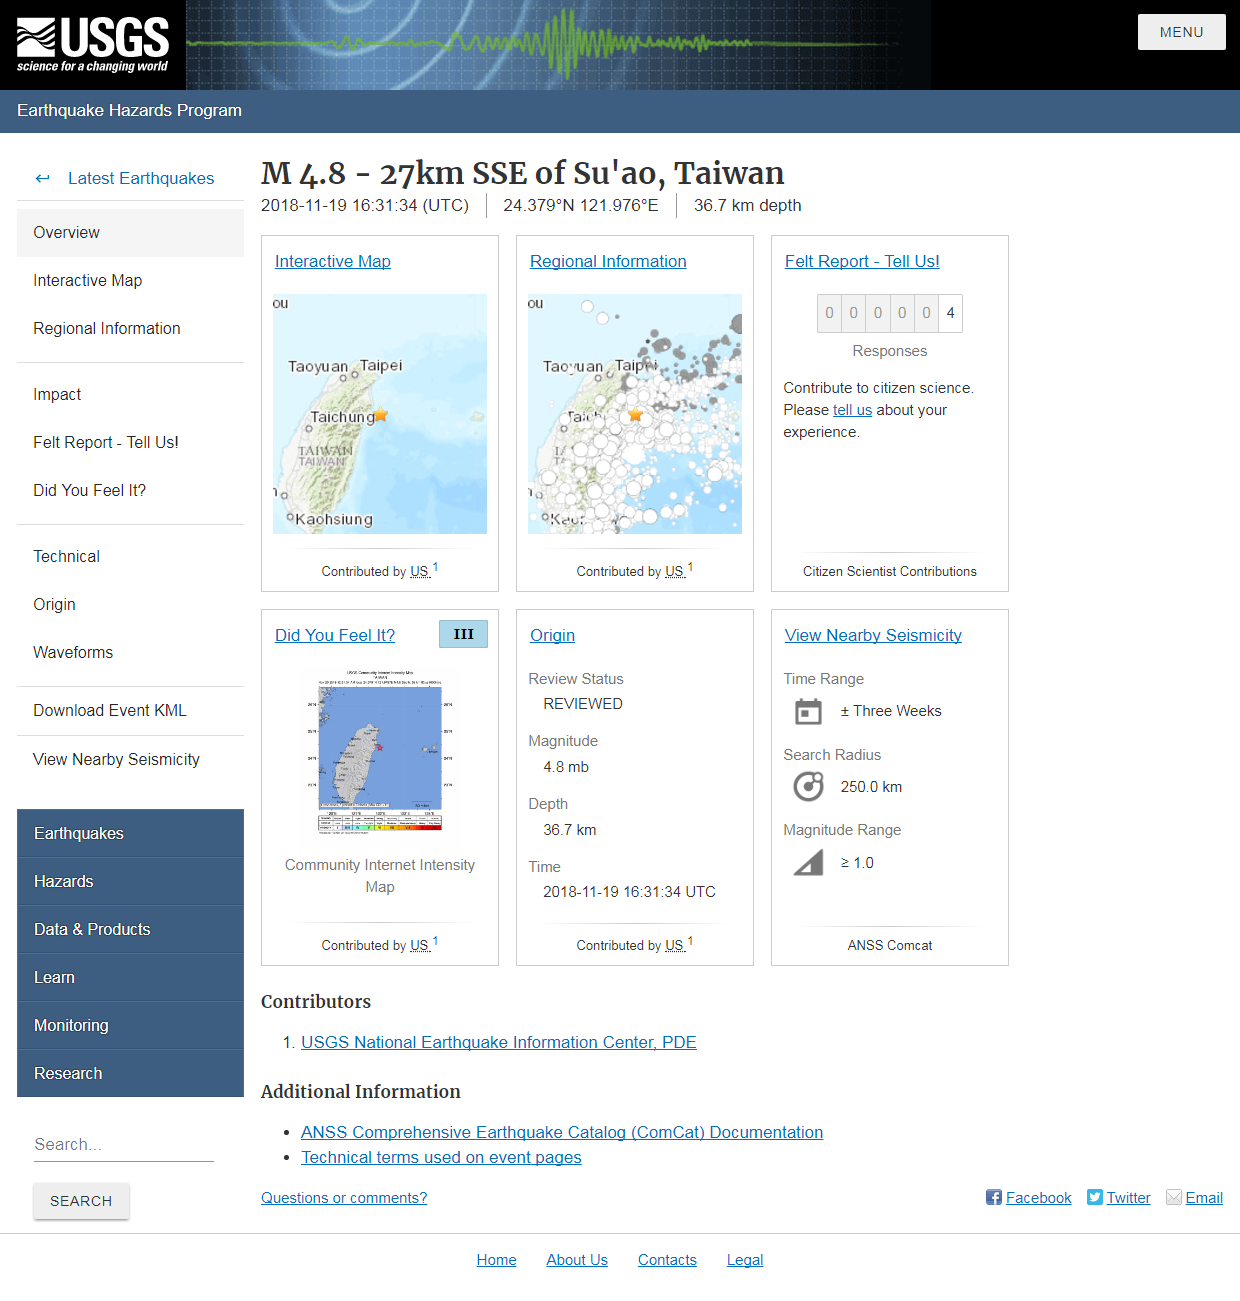
Task: Select Origin in sidebar
Action: (x=130, y=604)
